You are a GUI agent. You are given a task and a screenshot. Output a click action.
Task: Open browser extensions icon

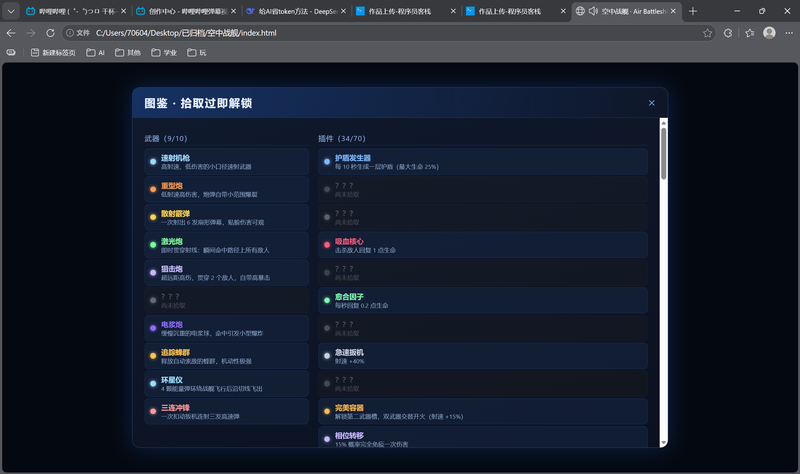[x=728, y=33]
